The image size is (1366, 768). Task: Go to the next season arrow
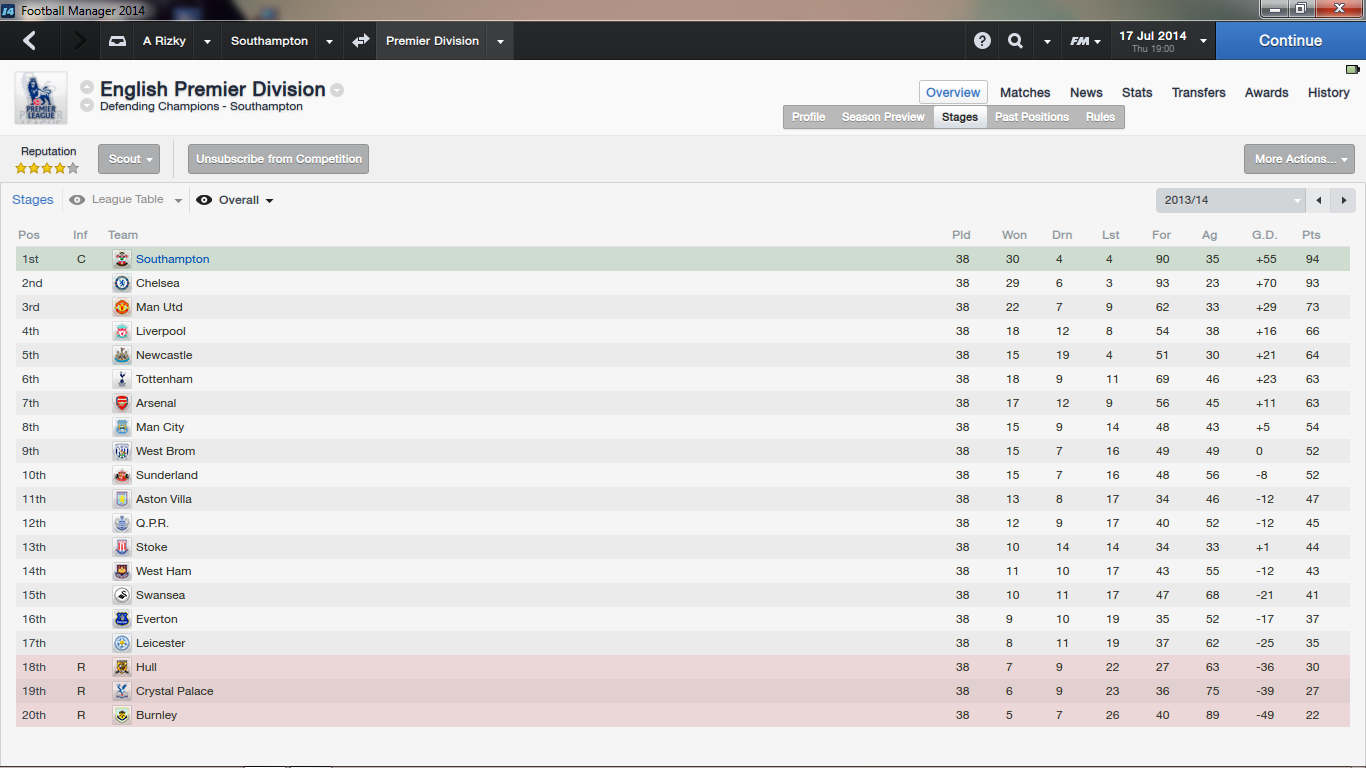1344,200
